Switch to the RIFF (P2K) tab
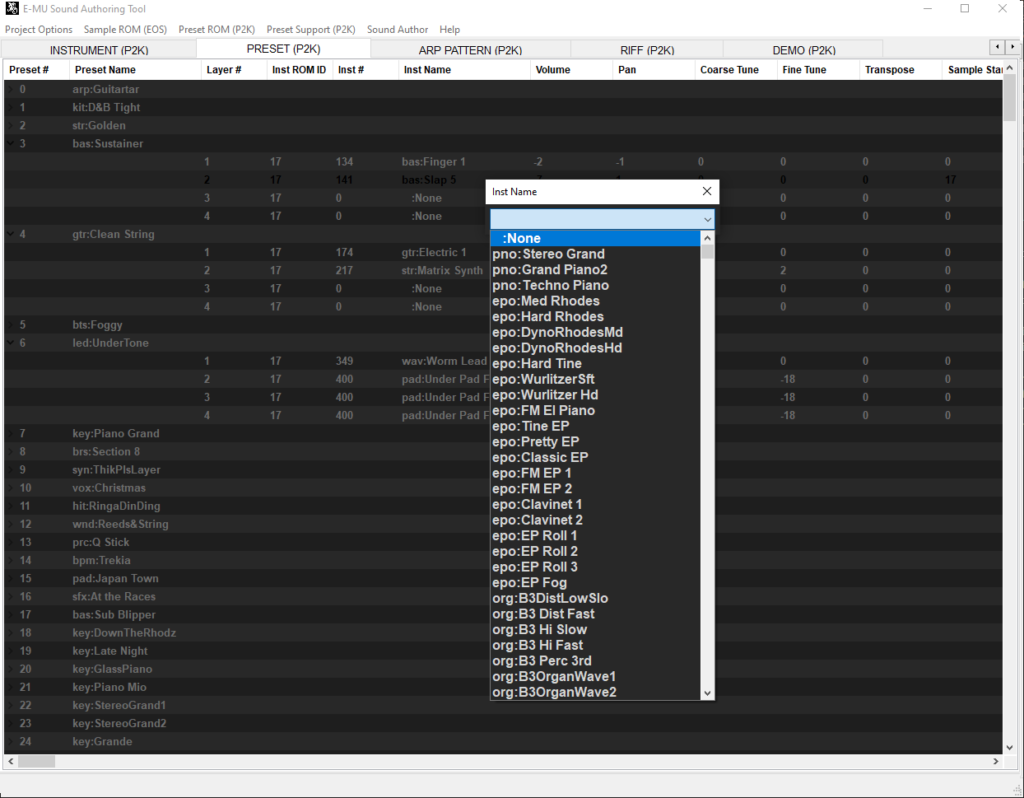The height and width of the screenshot is (798, 1024). click(647, 50)
